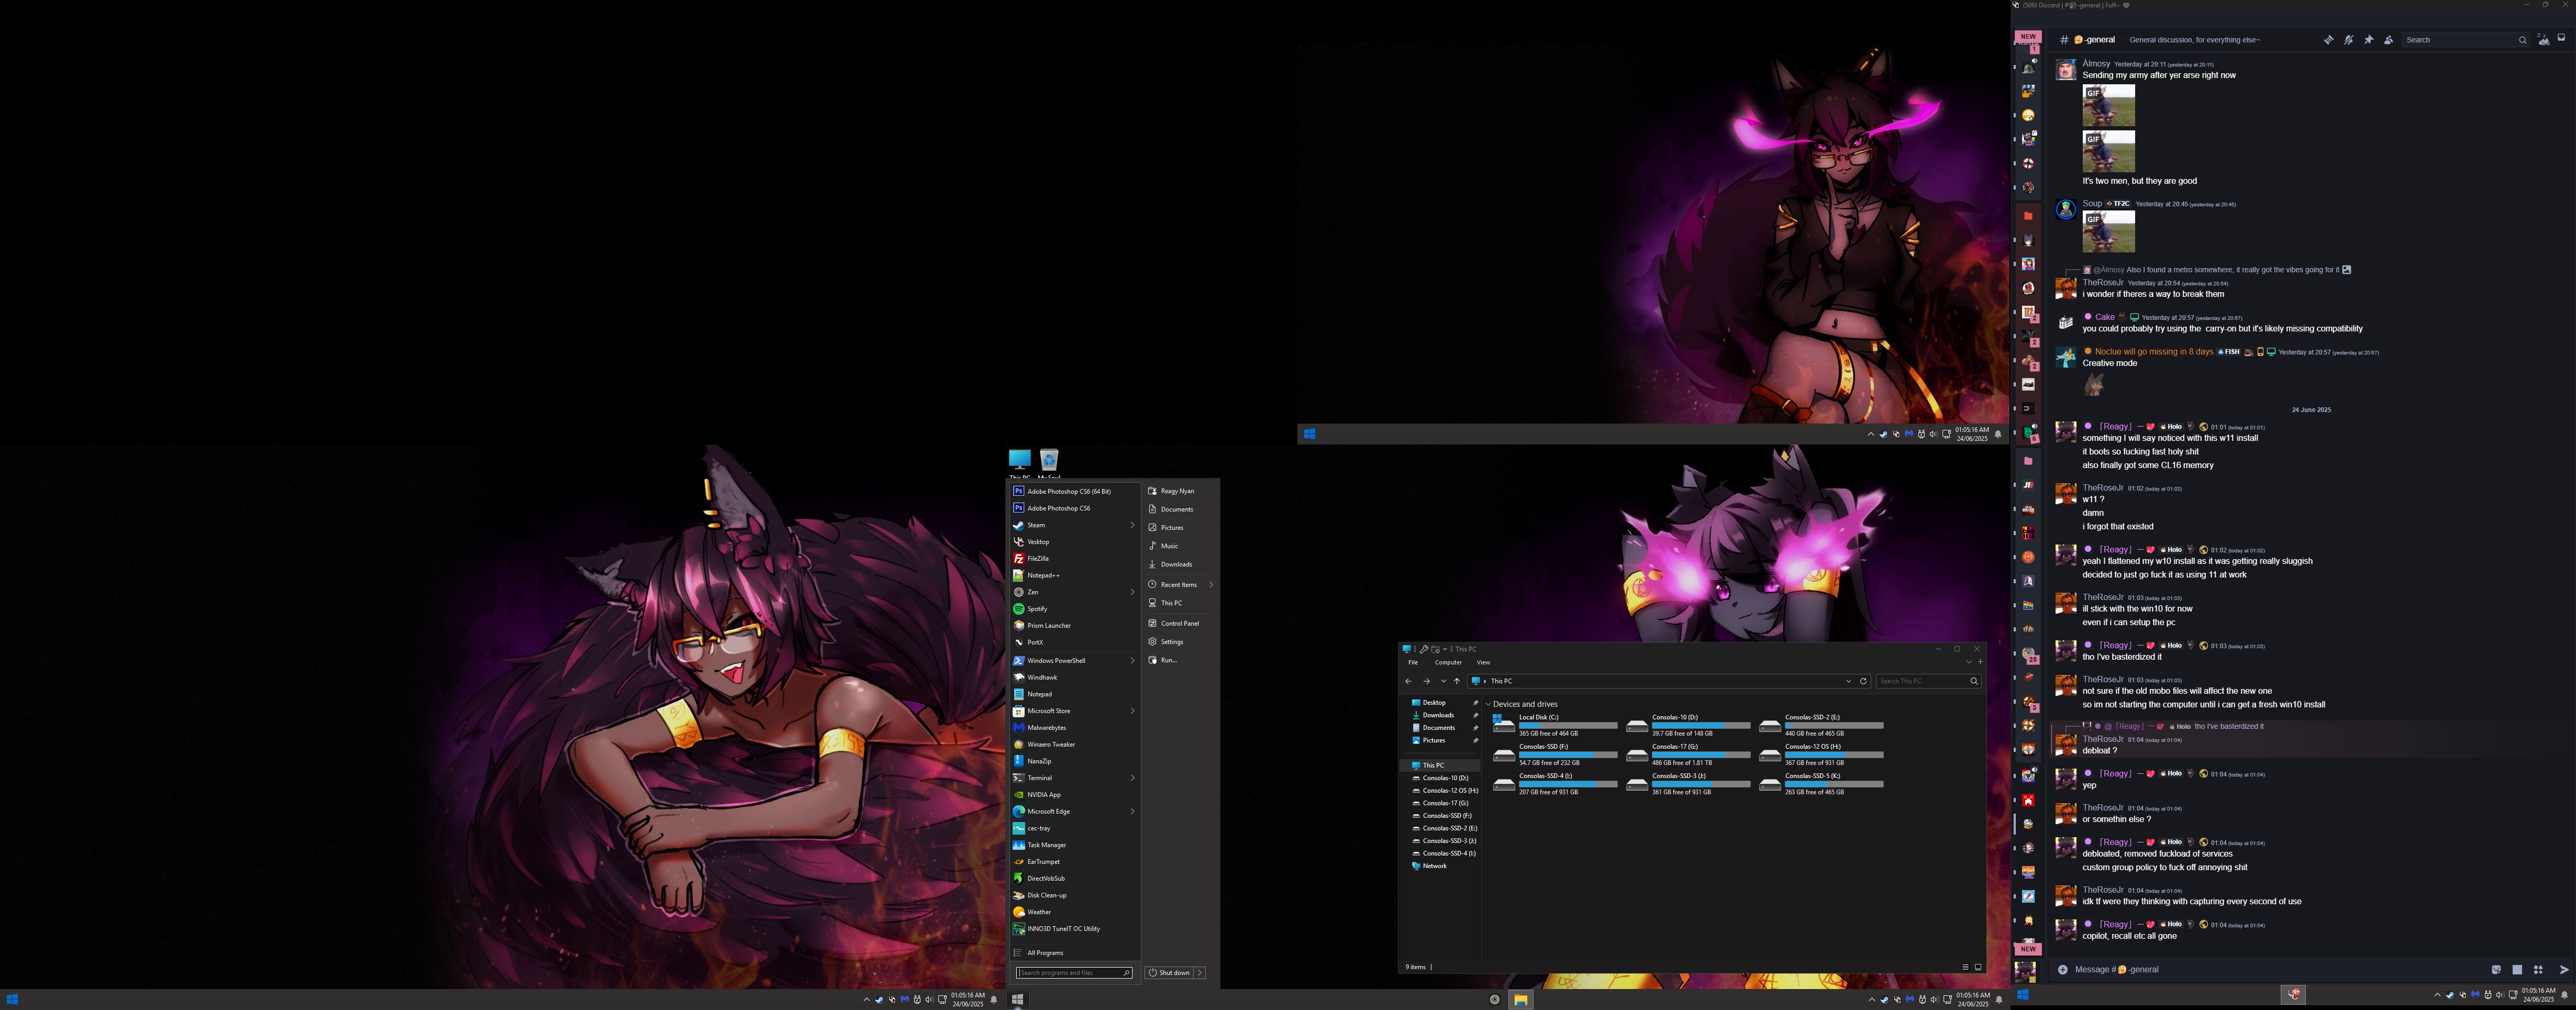Click the Start button on left taskbar
Screen dimensions: 2576x1010
tap(12, 999)
